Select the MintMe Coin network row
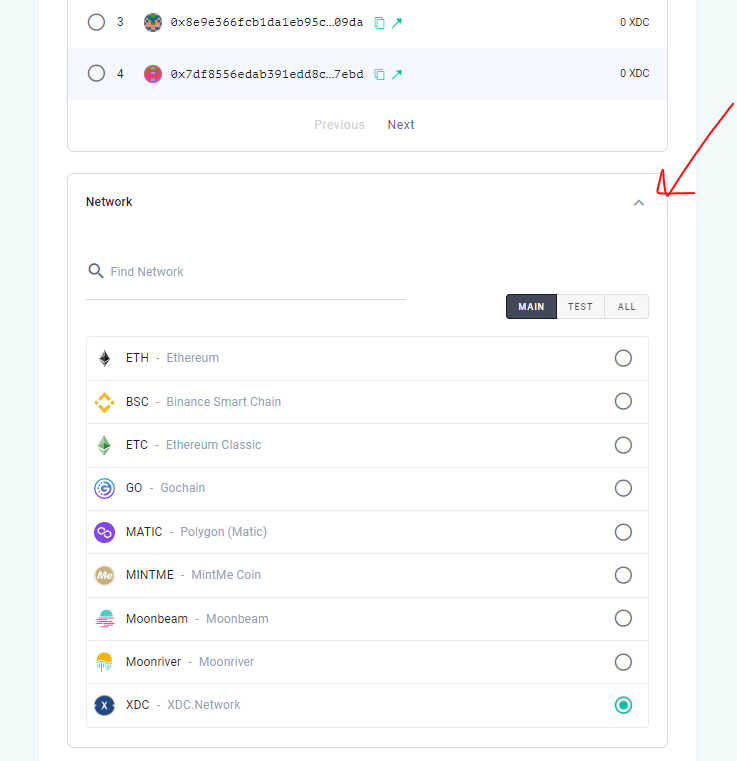 [x=623, y=575]
